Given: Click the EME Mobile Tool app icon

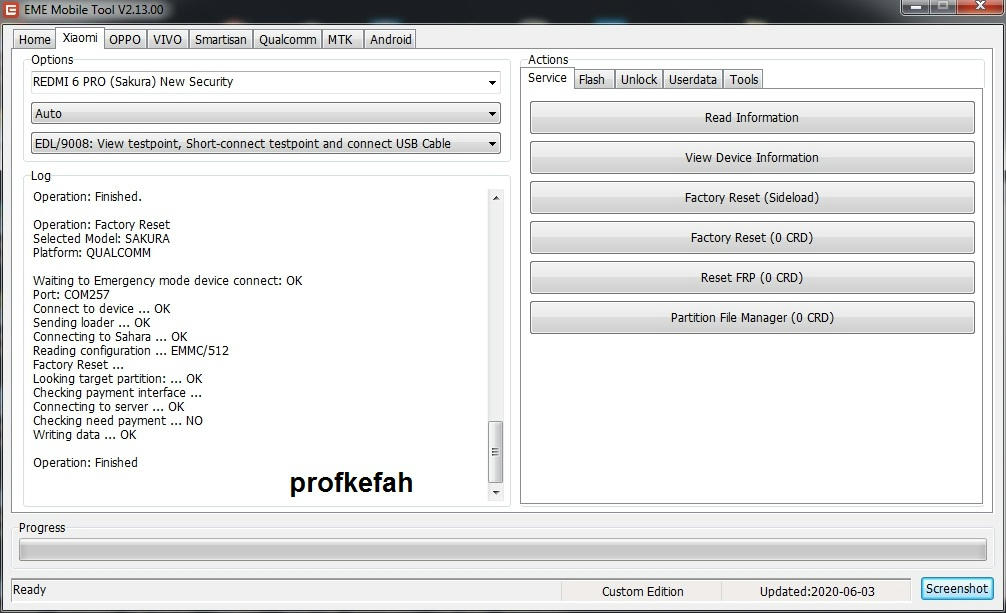Looking at the screenshot, I should pyautogui.click(x=11, y=10).
